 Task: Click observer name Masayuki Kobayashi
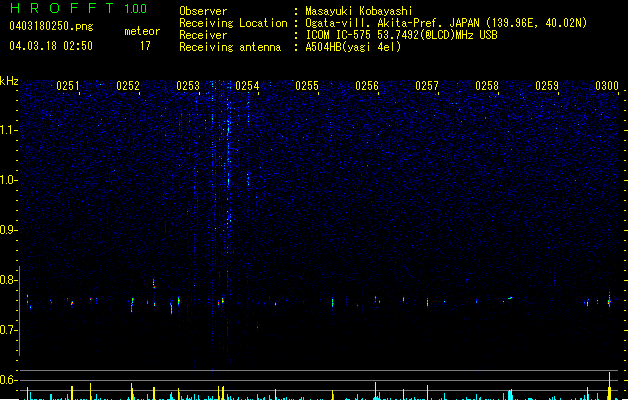[x=359, y=11]
